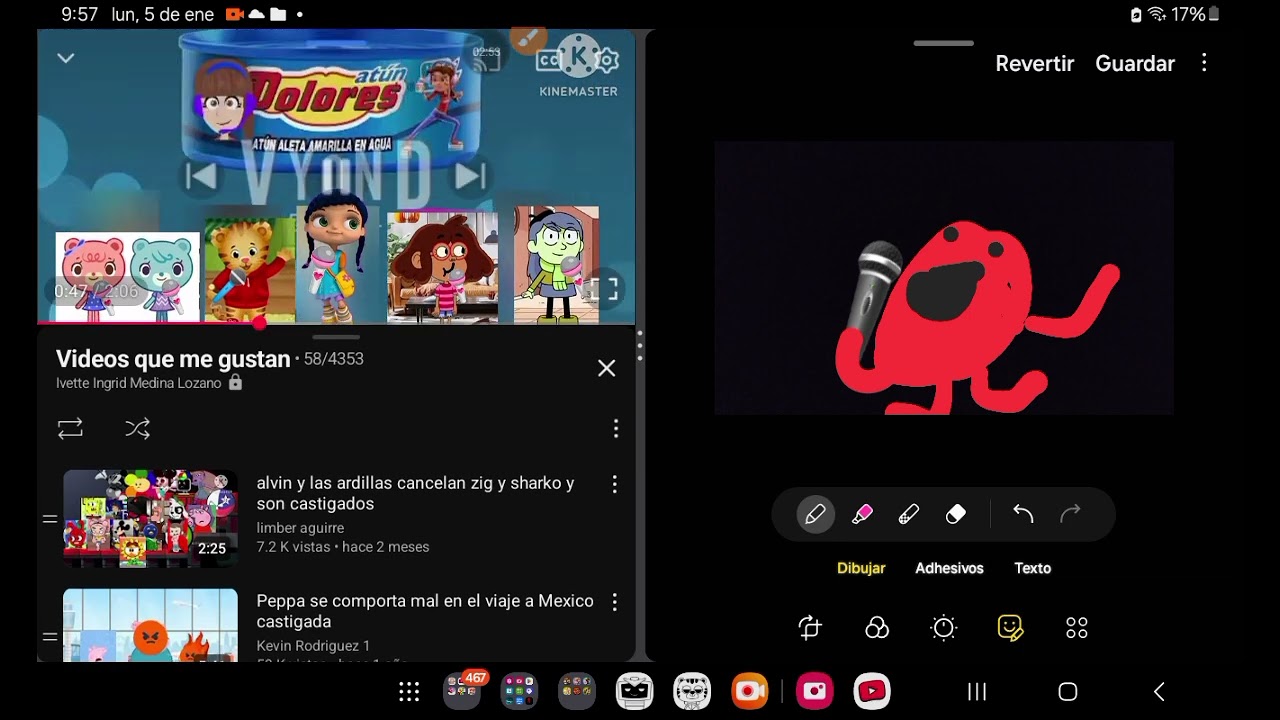This screenshot has width=1280, height=720.
Task: Select the pen drawing tool
Action: pyautogui.click(x=815, y=514)
